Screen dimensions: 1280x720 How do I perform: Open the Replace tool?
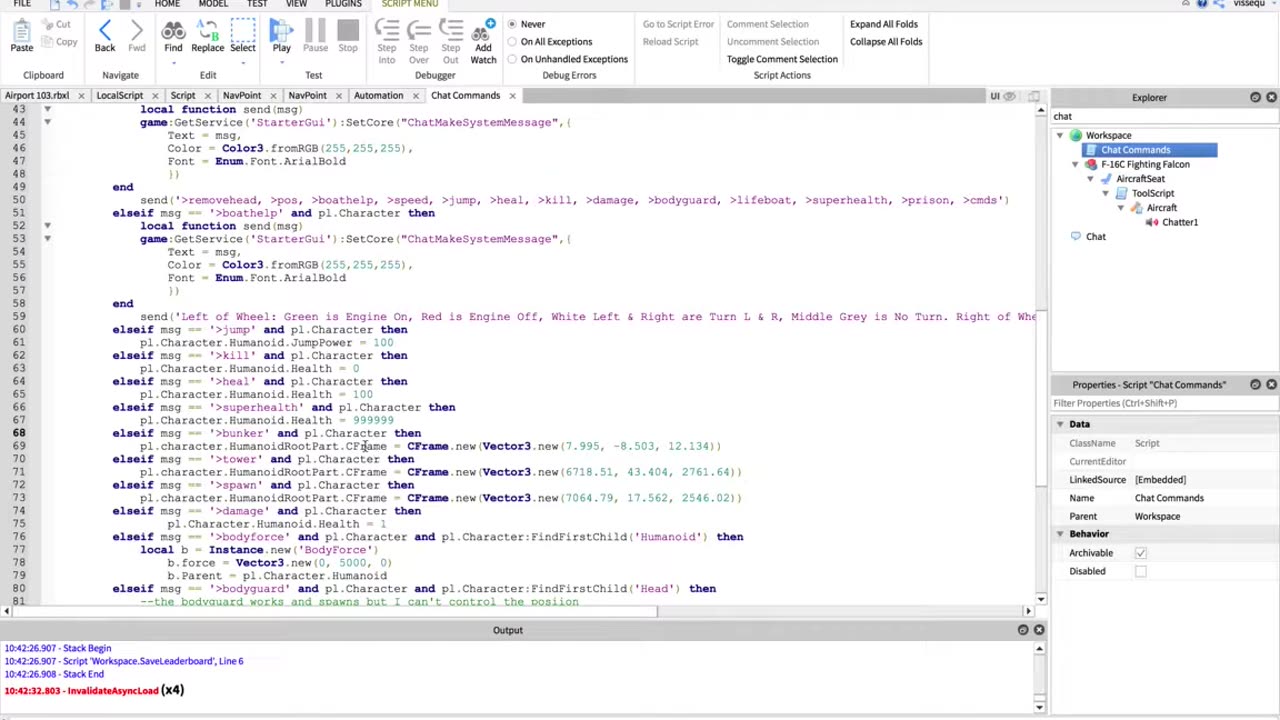pos(208,38)
